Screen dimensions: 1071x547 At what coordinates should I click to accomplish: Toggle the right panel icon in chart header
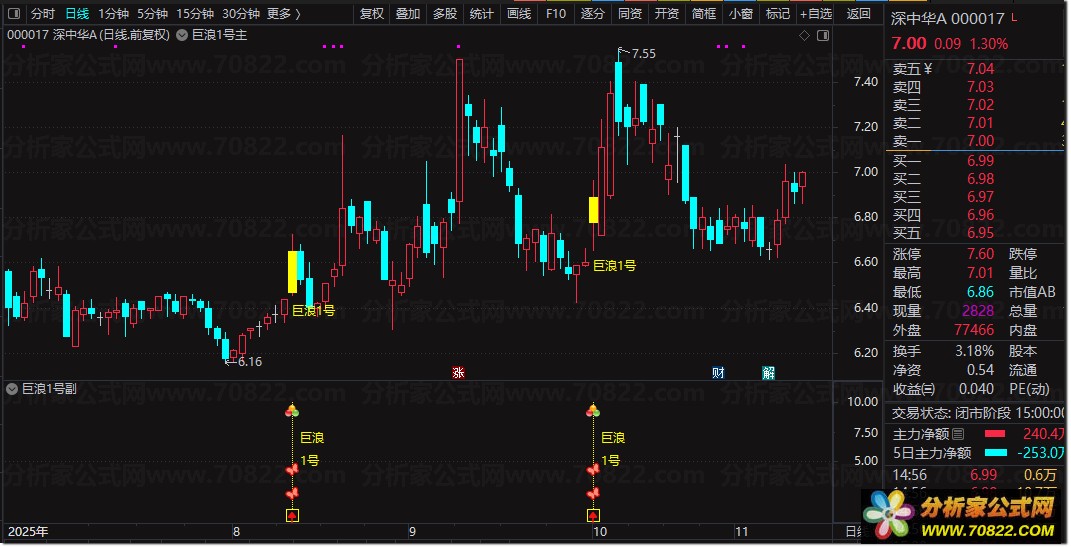point(823,36)
